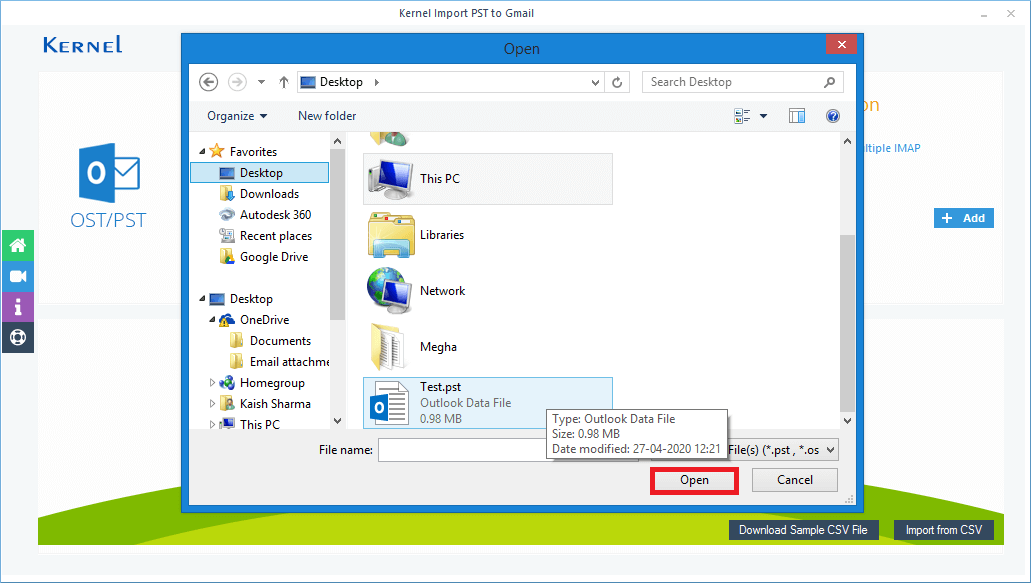Go up one folder level with up arrow
This screenshot has width=1031, height=583.
283,82
